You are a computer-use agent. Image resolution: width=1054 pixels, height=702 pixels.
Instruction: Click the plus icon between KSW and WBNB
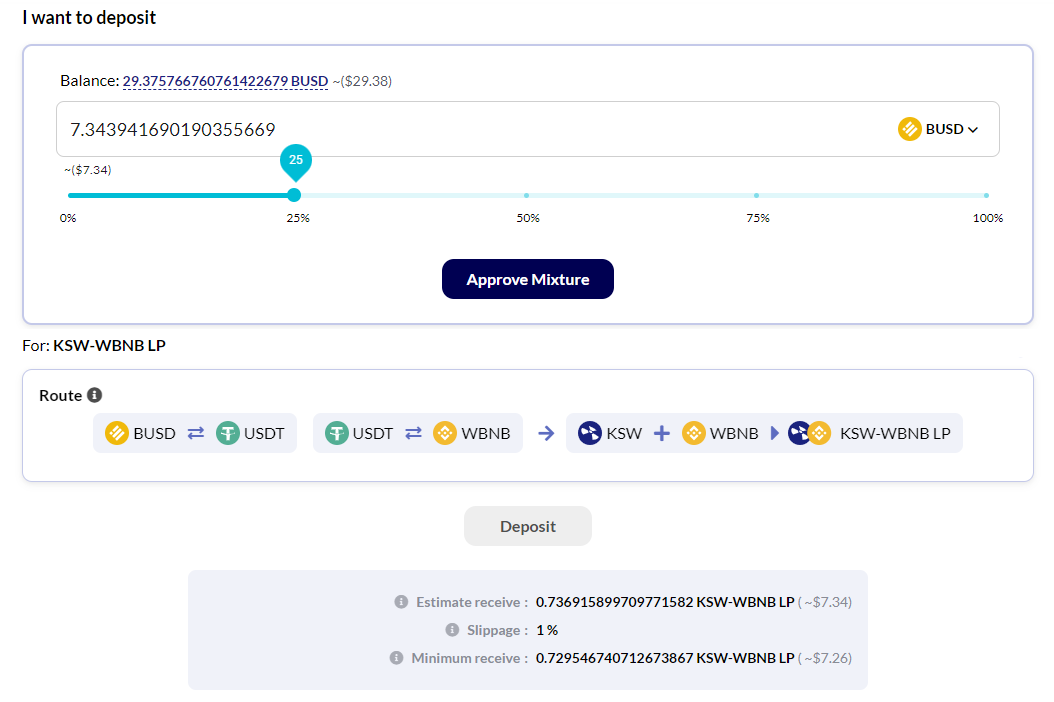(661, 433)
